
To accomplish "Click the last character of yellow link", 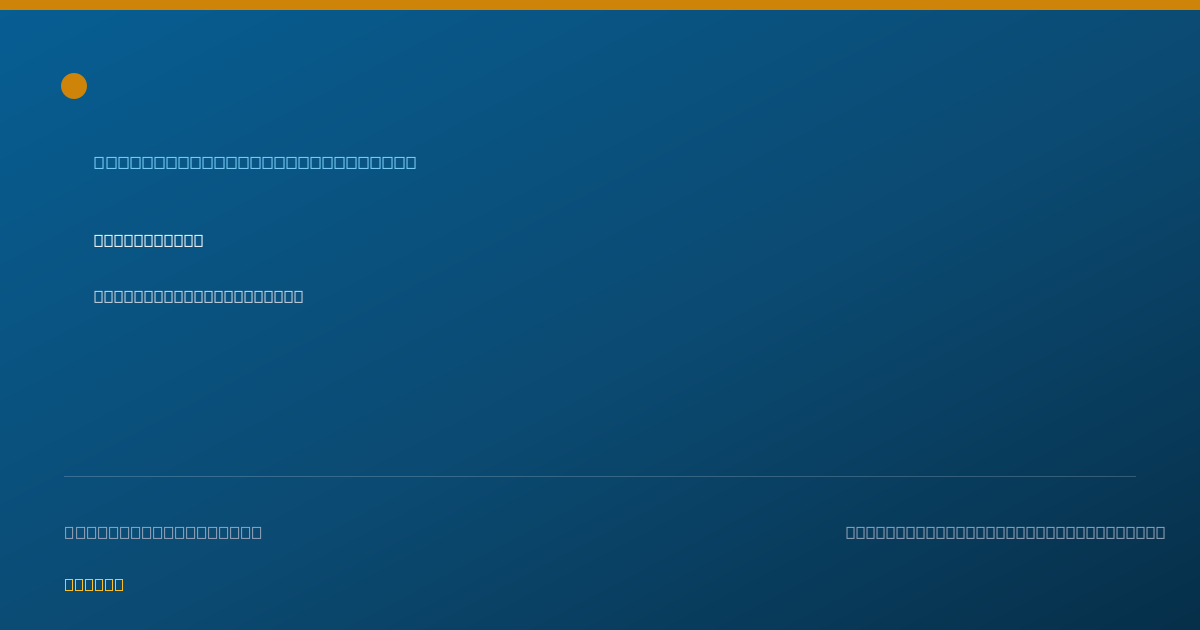I will (x=119, y=584).
